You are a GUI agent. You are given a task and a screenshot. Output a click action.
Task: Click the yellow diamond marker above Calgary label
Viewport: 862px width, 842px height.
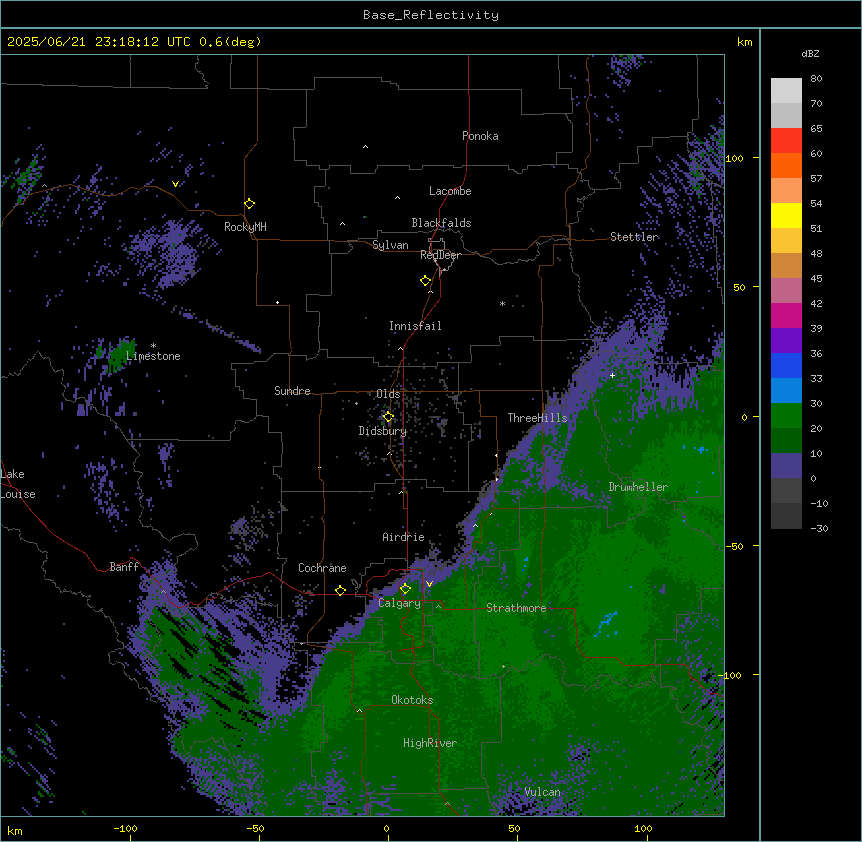405,589
